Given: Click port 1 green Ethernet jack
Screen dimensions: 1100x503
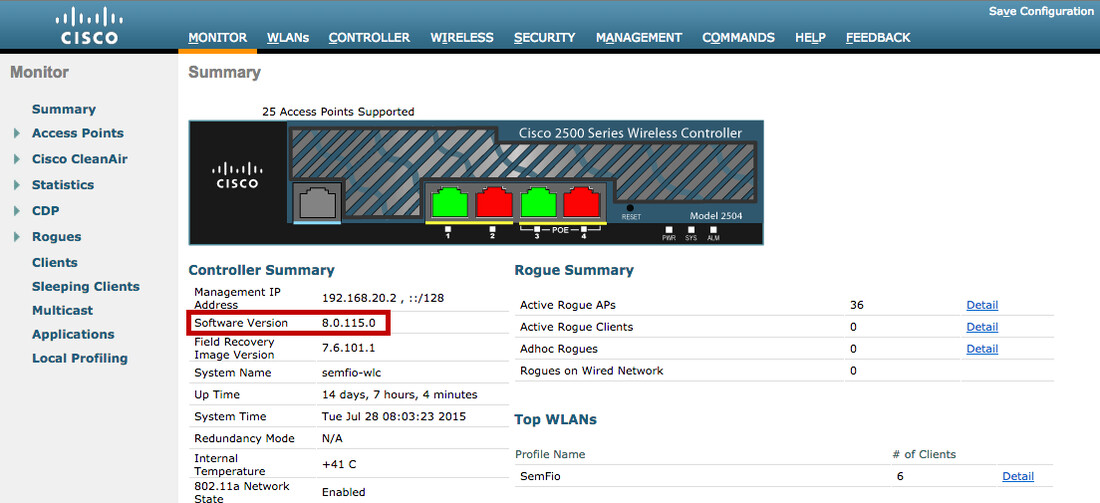Looking at the screenshot, I should (449, 201).
